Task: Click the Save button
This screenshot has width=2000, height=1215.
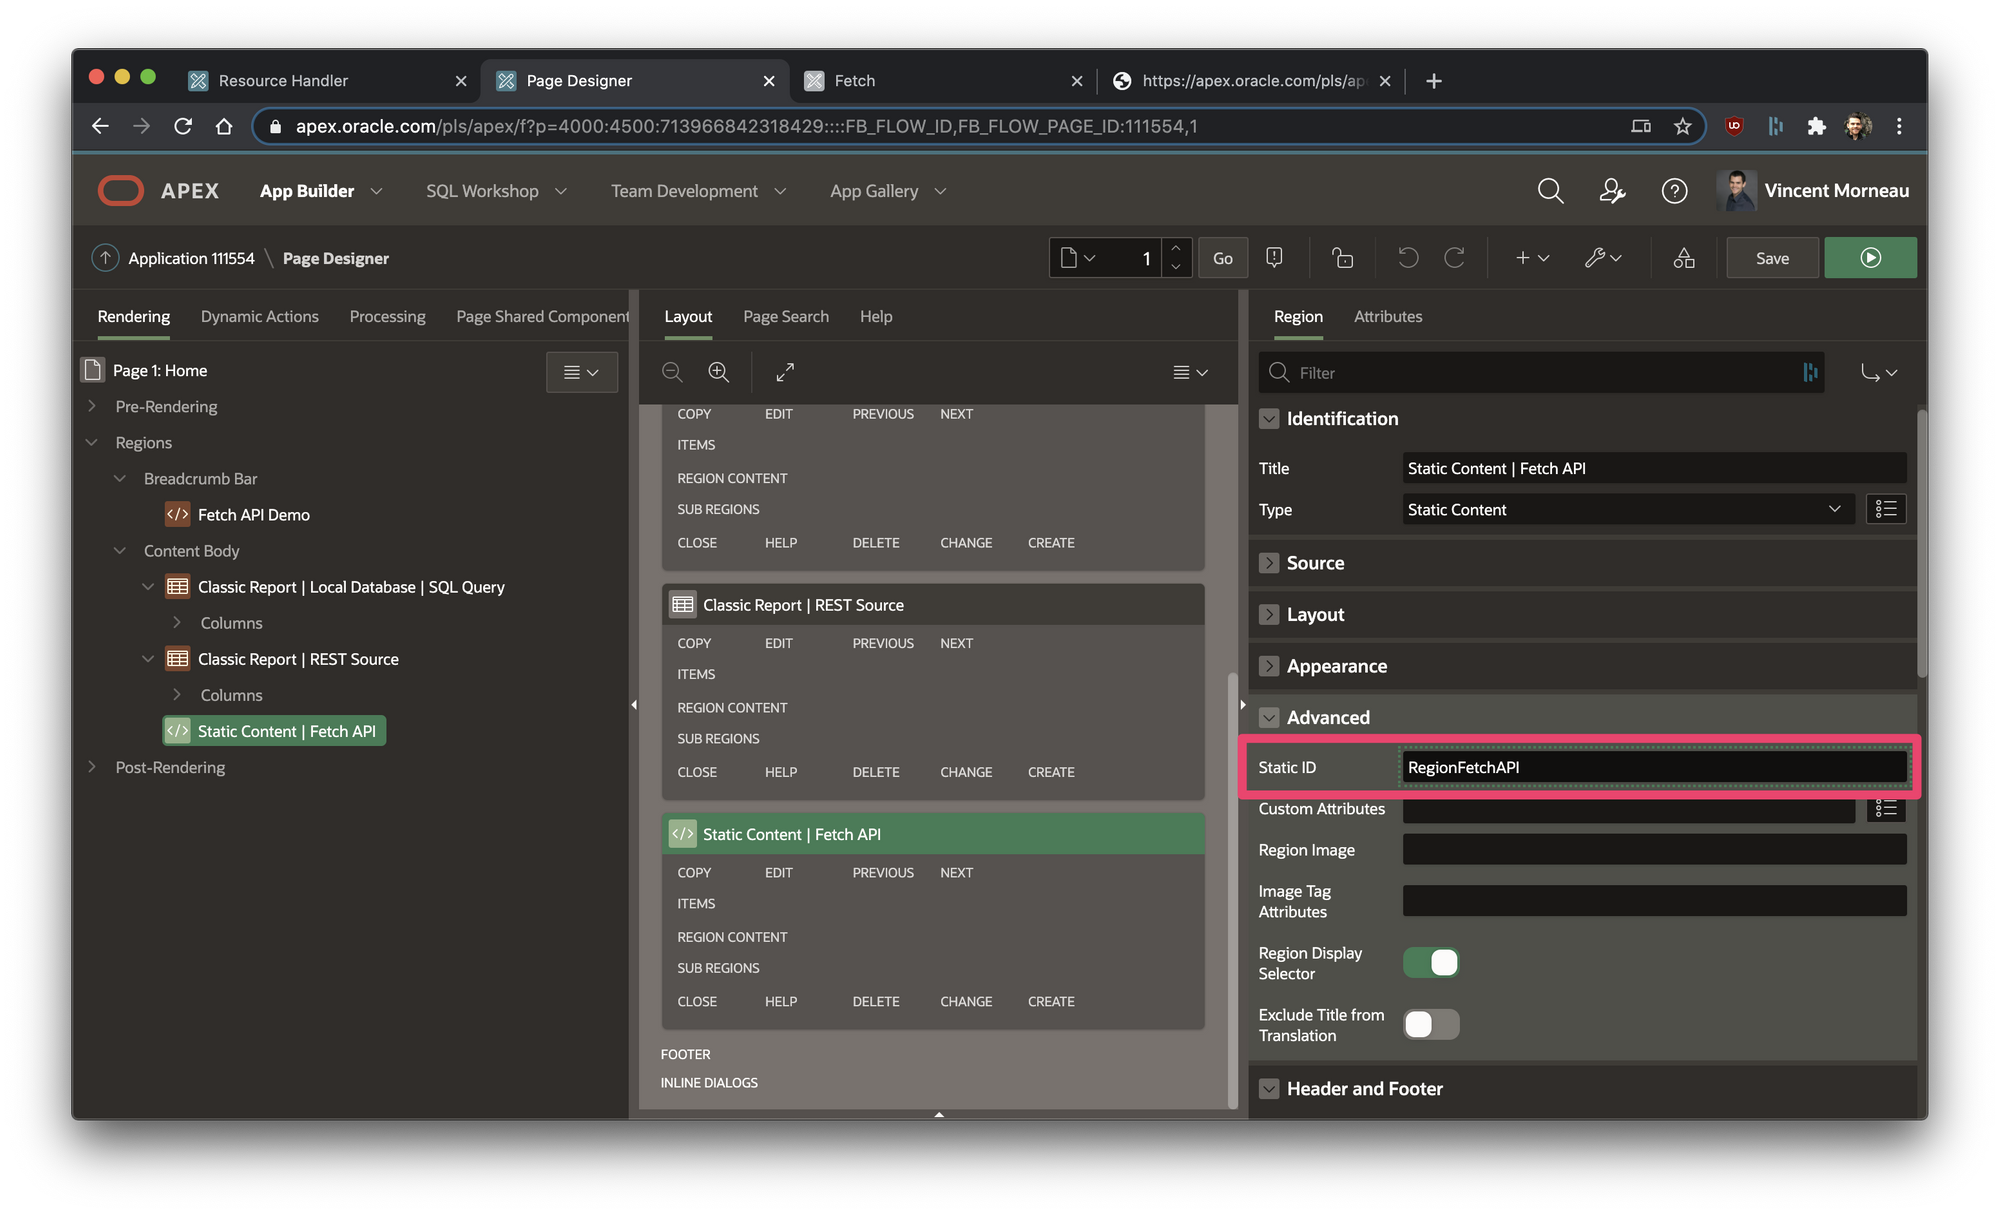Action: tap(1772, 258)
